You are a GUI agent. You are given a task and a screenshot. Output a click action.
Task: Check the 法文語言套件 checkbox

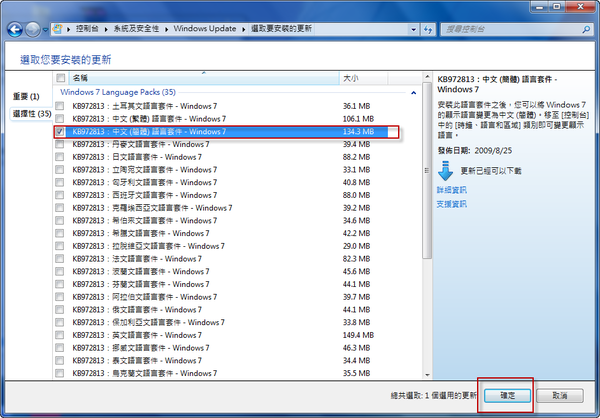point(60,259)
